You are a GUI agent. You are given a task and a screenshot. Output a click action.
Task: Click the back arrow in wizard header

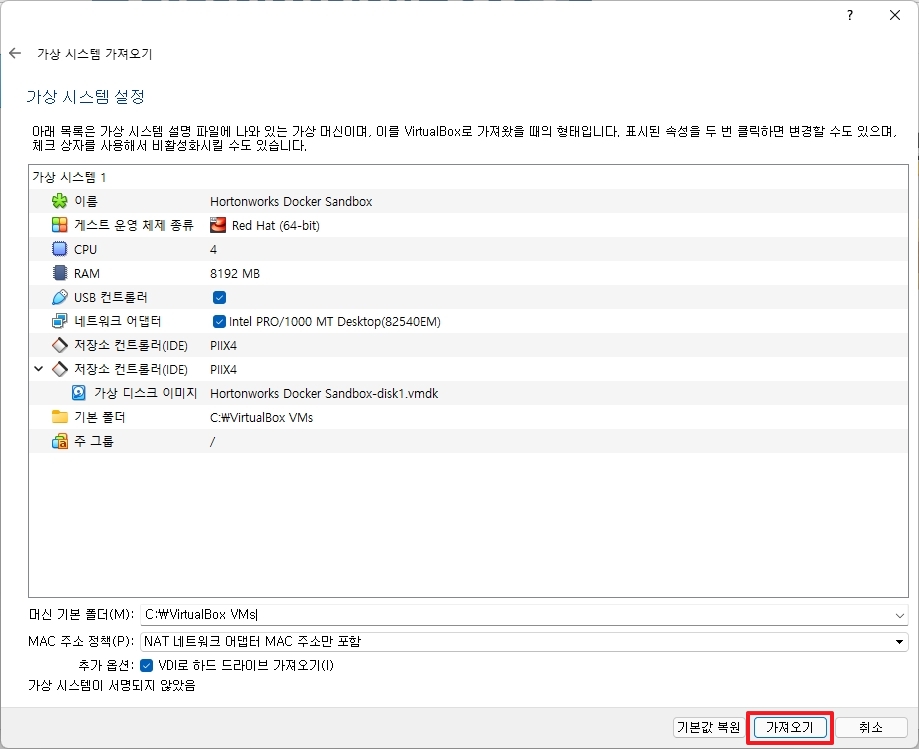[15, 53]
